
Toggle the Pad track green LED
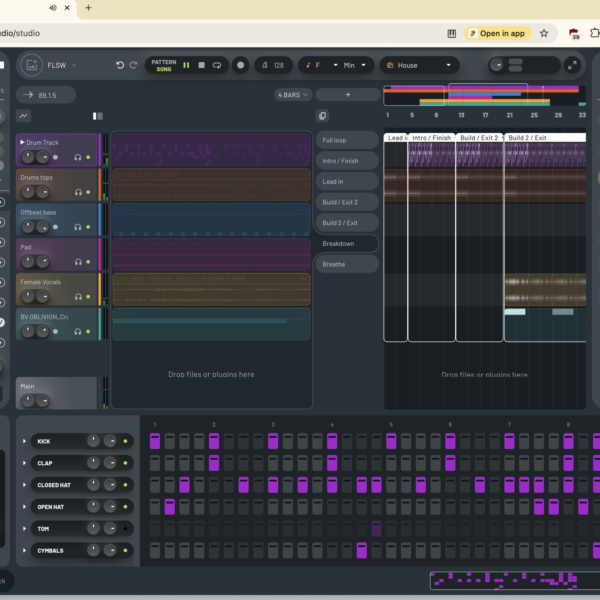88,263
